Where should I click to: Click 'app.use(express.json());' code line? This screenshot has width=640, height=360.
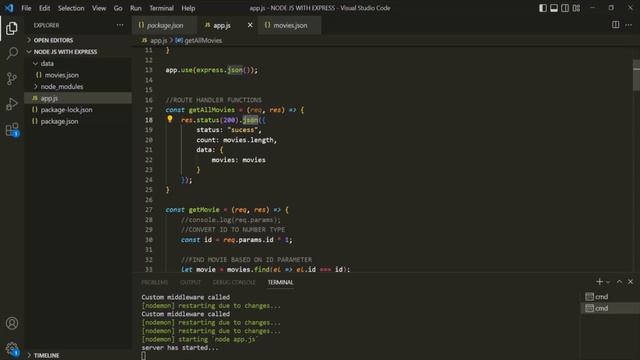211,70
